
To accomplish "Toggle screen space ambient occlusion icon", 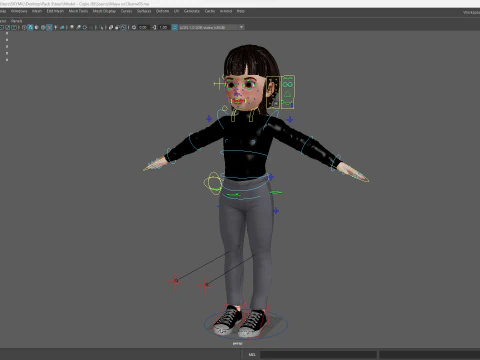I will 72,27.
